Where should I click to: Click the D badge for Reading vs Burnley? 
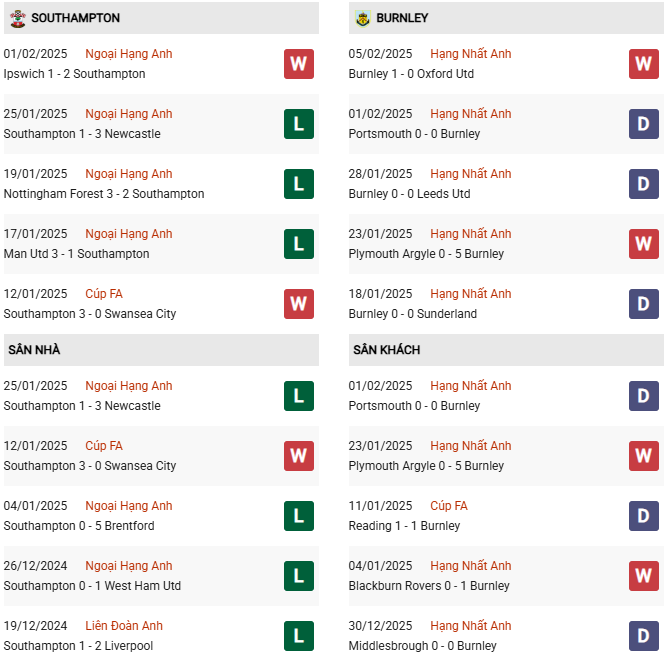coord(644,516)
